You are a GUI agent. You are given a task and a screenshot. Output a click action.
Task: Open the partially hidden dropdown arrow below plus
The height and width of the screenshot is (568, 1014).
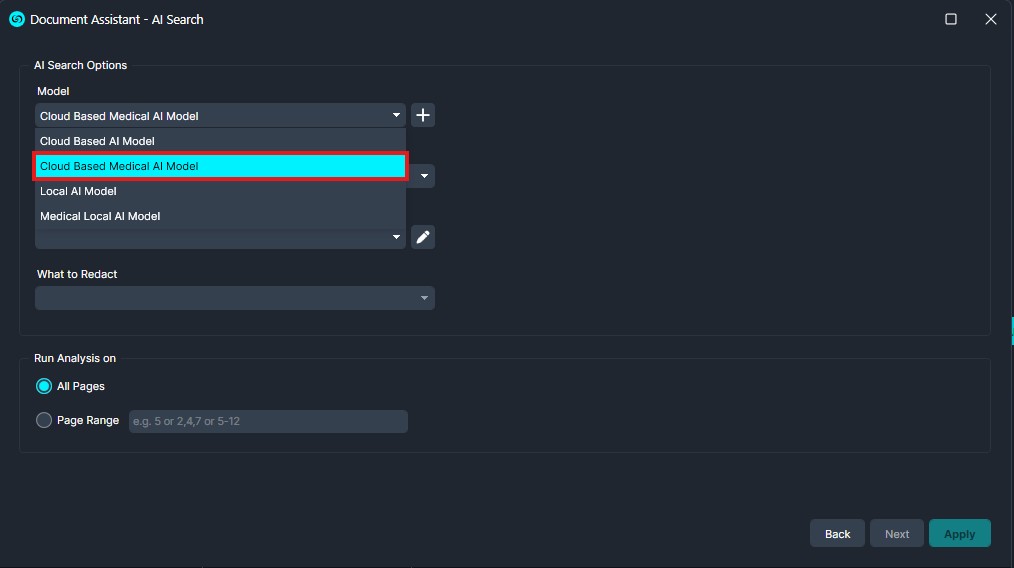coord(424,176)
